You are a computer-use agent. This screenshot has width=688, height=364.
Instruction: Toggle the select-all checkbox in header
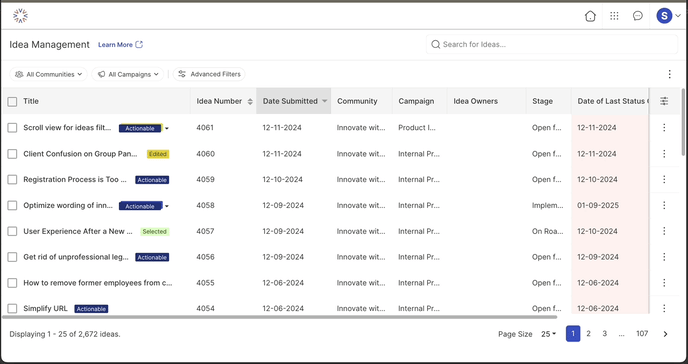pyautogui.click(x=12, y=102)
